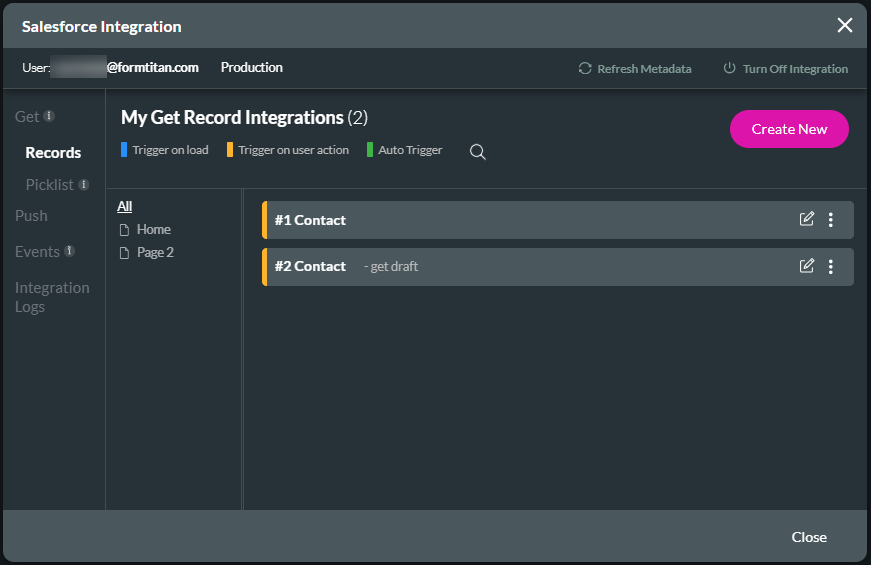Click the Create New button
This screenshot has width=871, height=565.
tap(789, 129)
